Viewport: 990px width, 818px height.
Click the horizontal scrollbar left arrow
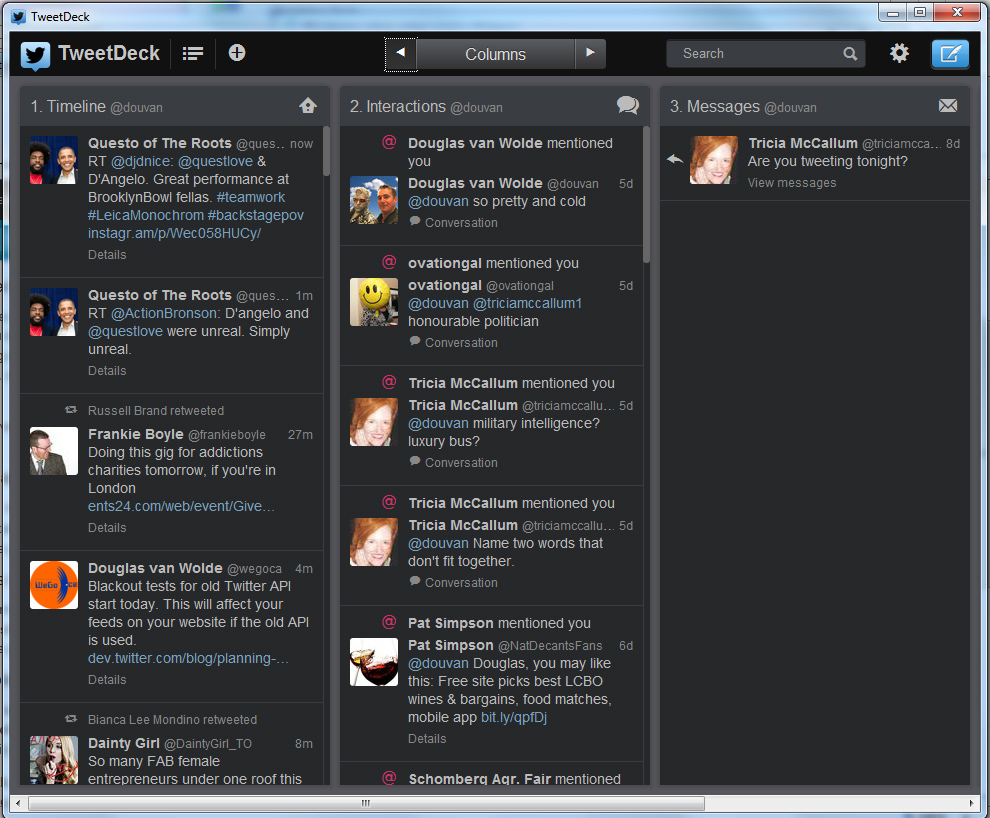tap(18, 803)
